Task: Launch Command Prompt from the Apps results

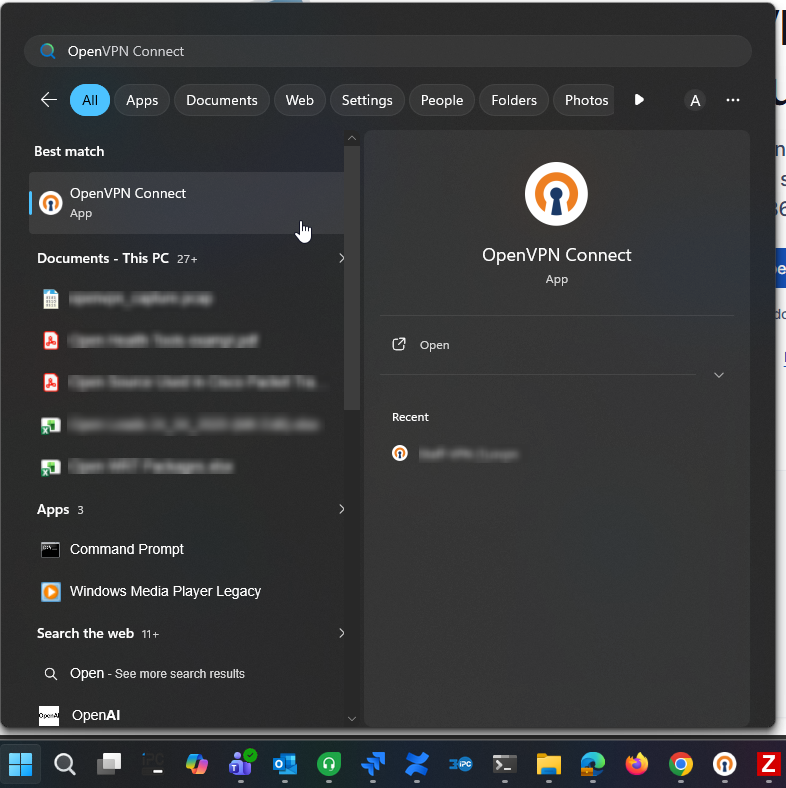Action: [x=186, y=549]
